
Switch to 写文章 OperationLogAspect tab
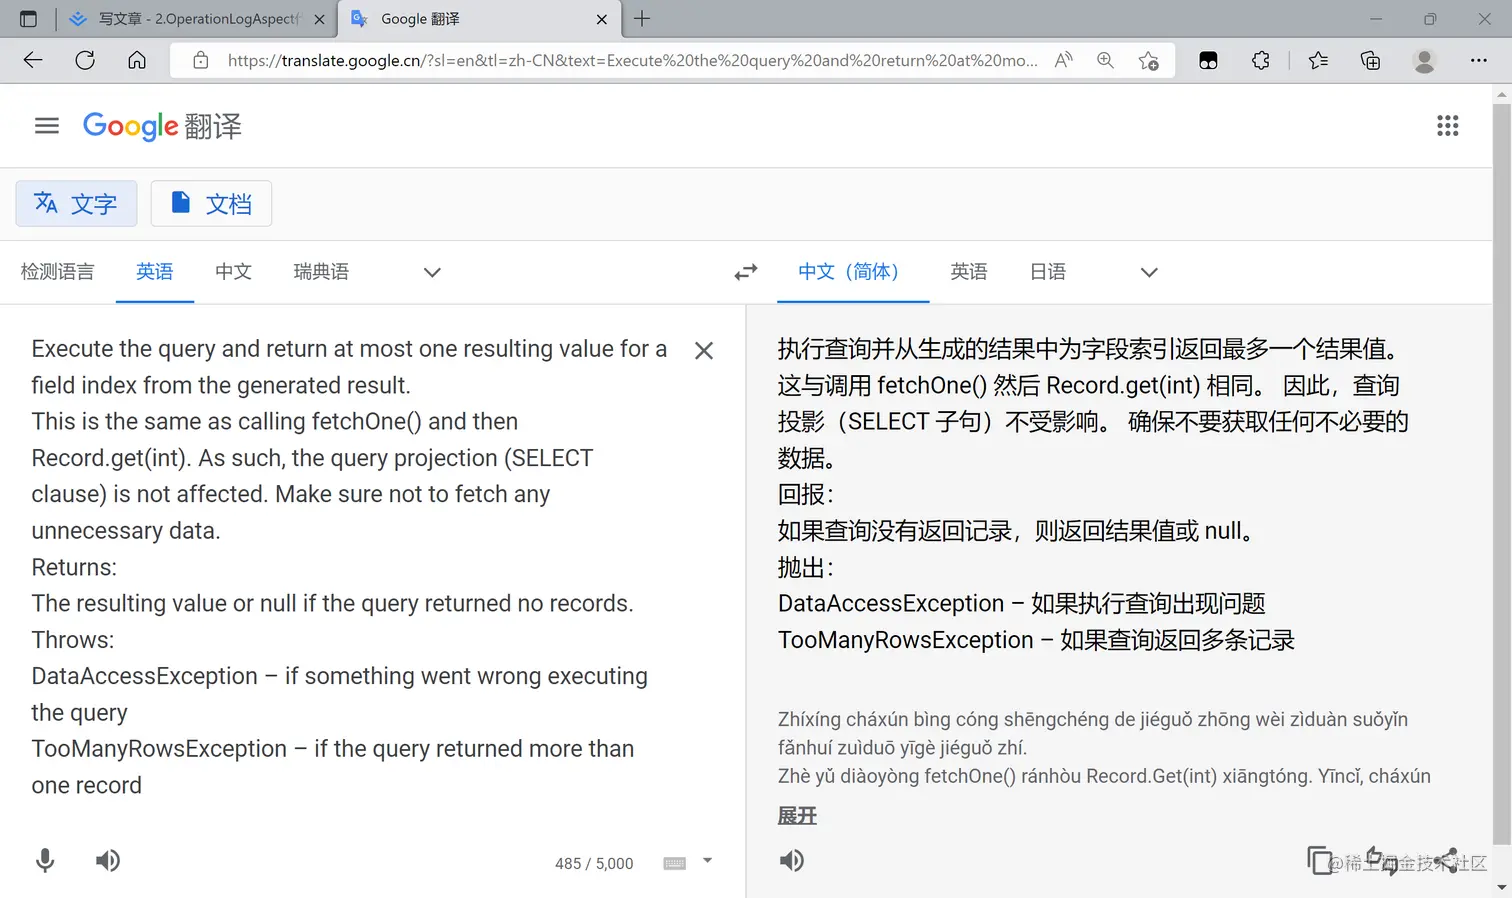tap(198, 19)
